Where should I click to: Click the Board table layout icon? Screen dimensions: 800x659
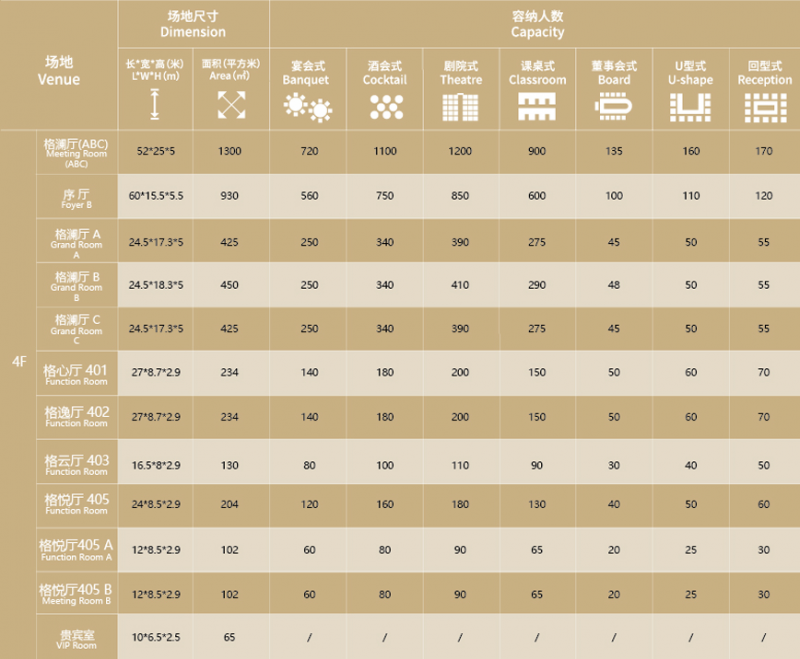613,107
